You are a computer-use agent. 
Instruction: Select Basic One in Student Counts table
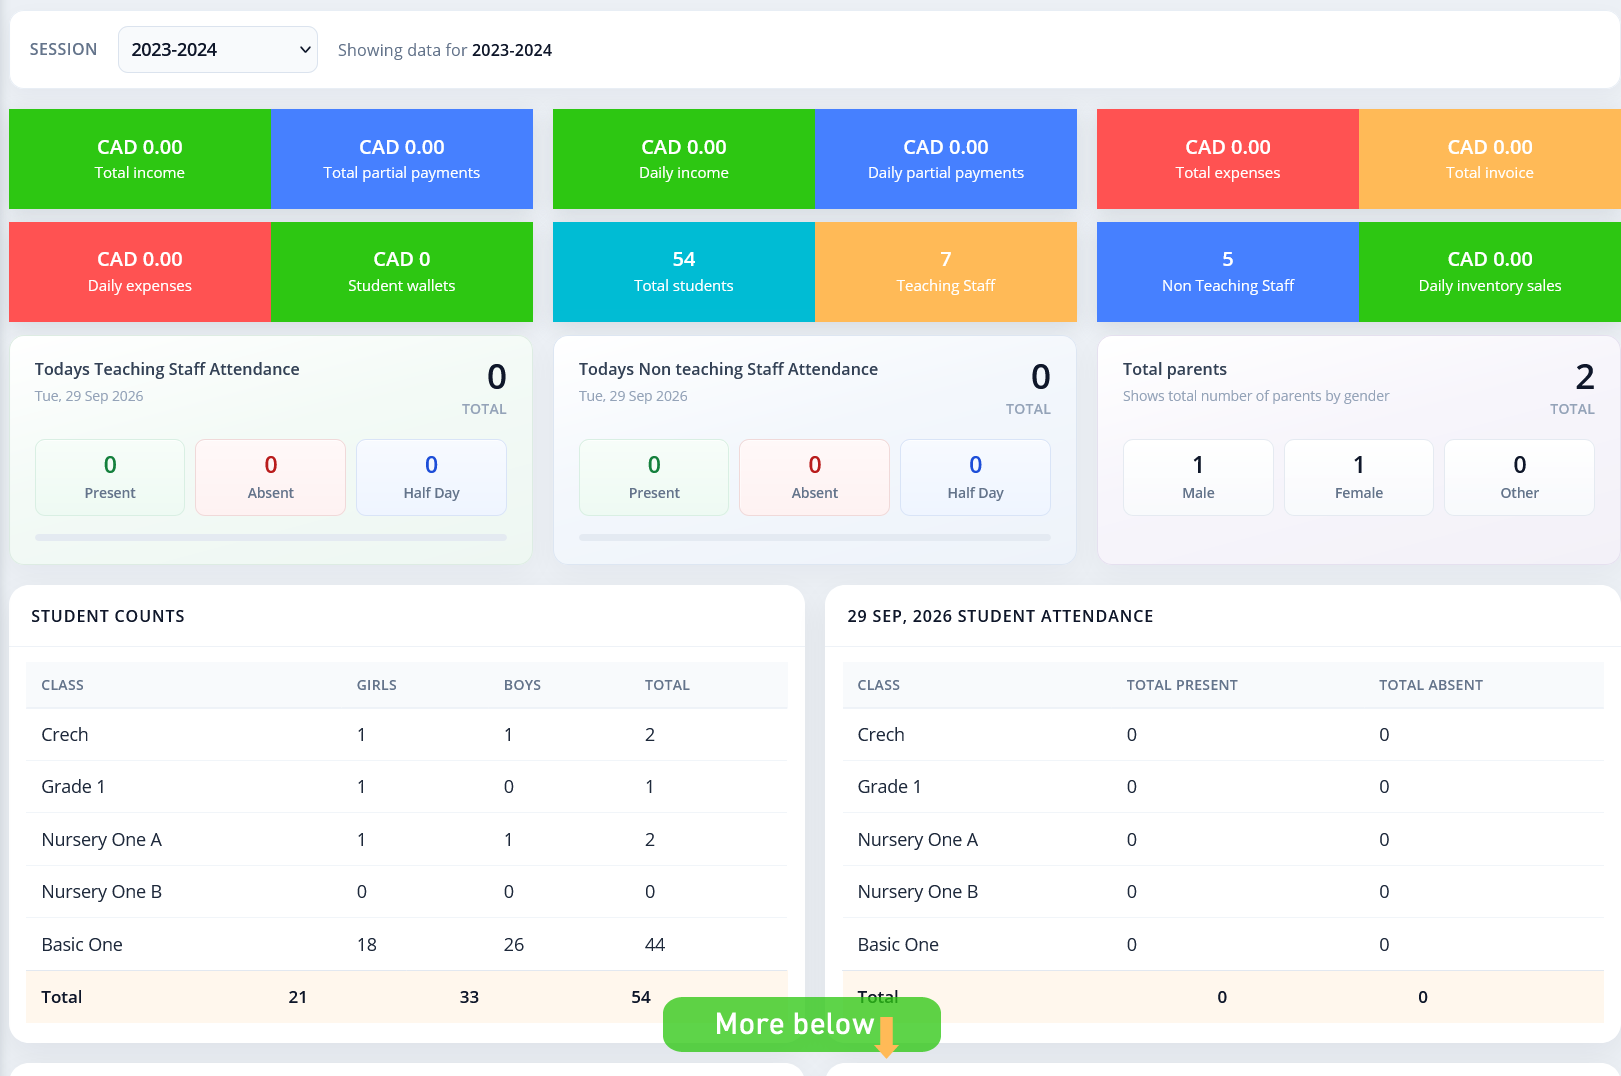407,945
